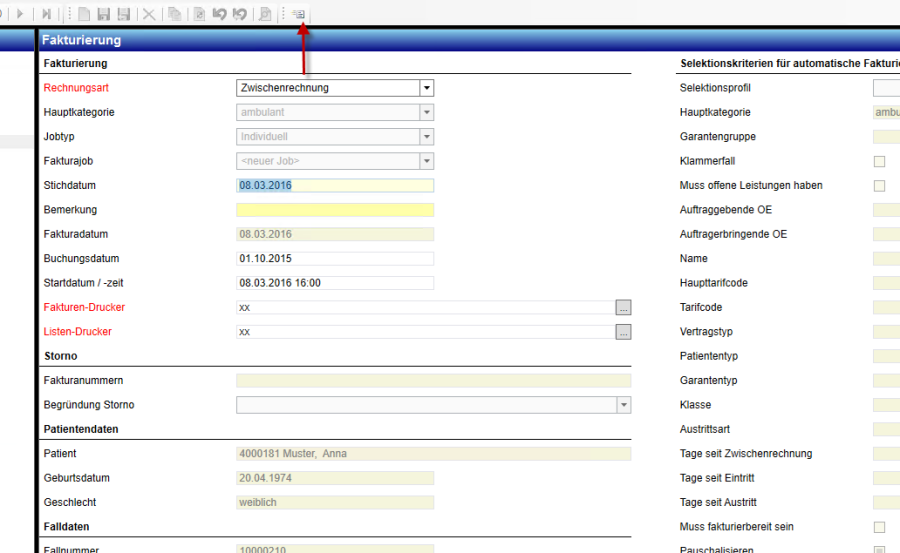
Task: Click the Fakturen-Drucker browse button
Action: (623, 307)
